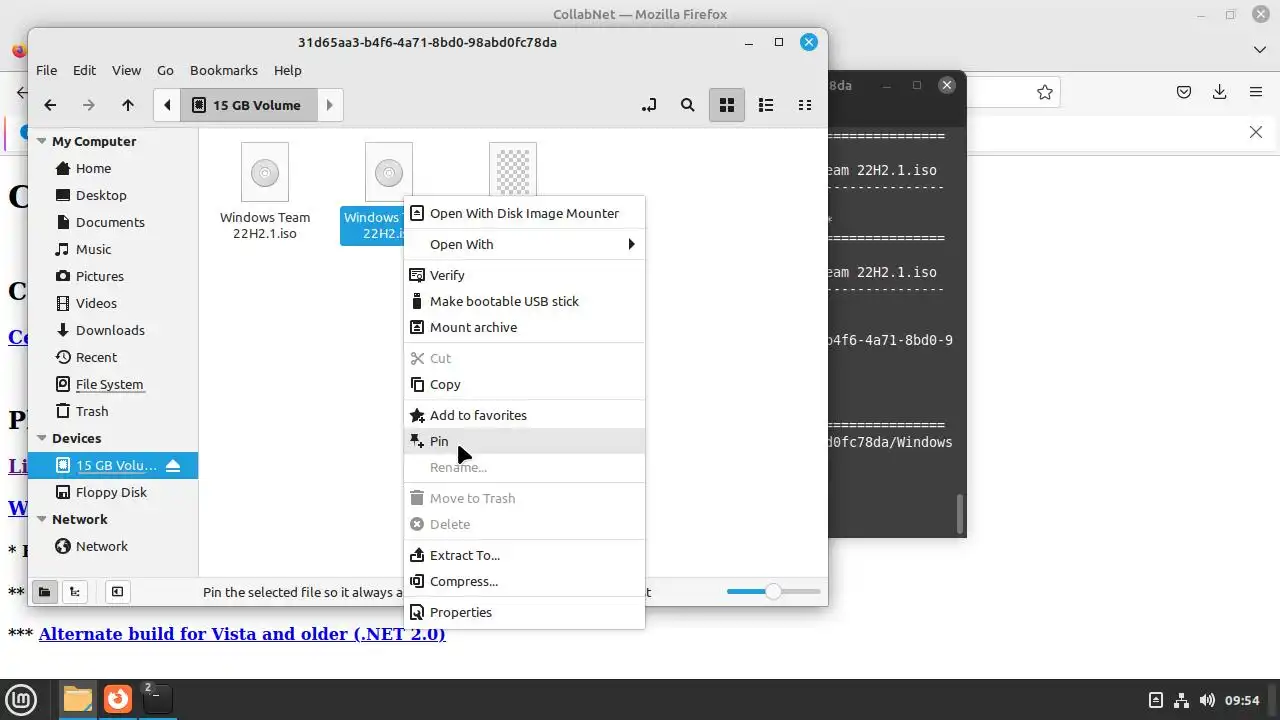Adjust the icon zoom slider
The height and width of the screenshot is (720, 1280).
coord(773,592)
